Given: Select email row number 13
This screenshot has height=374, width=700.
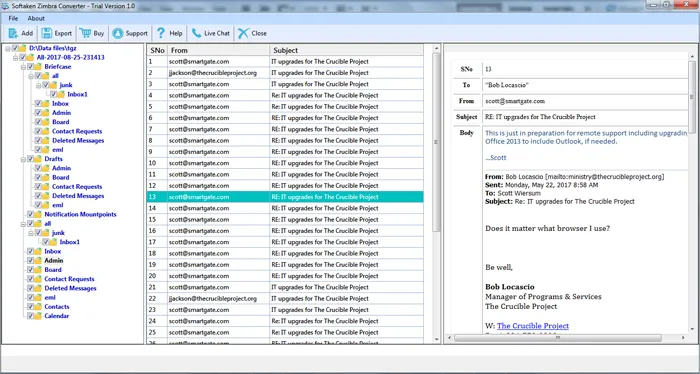Looking at the screenshot, I should click(x=285, y=197).
